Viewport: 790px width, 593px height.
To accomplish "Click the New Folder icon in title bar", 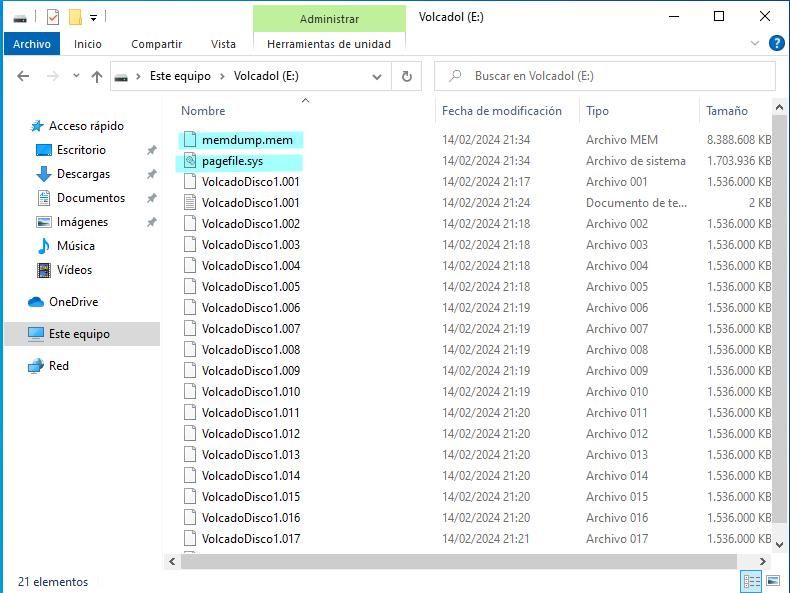I will (75, 17).
